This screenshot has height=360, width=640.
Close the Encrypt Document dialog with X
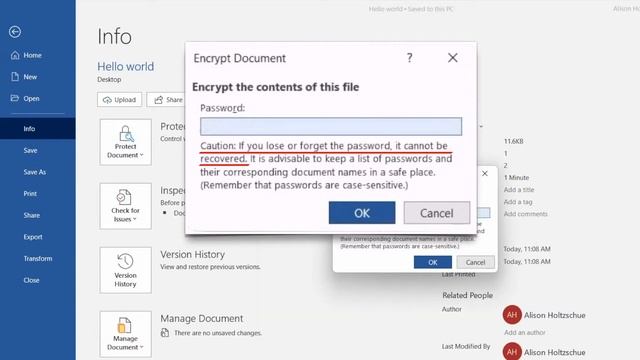coord(452,58)
